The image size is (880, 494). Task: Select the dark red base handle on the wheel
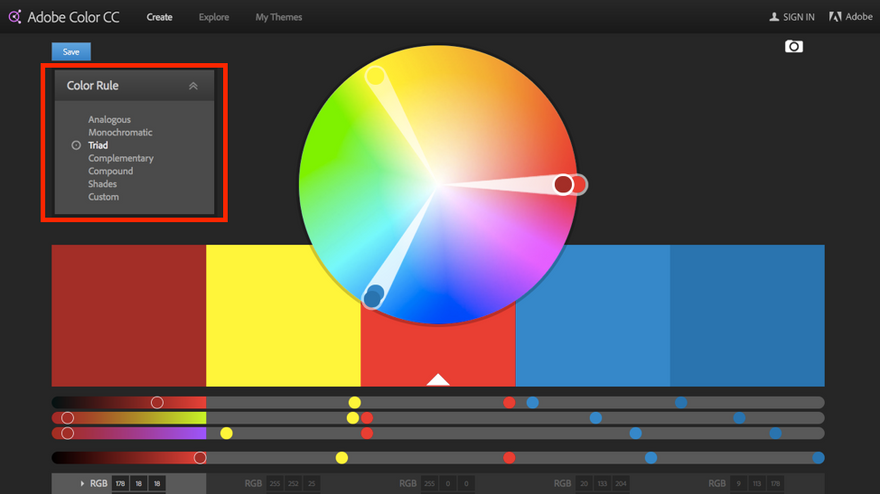(x=563, y=184)
